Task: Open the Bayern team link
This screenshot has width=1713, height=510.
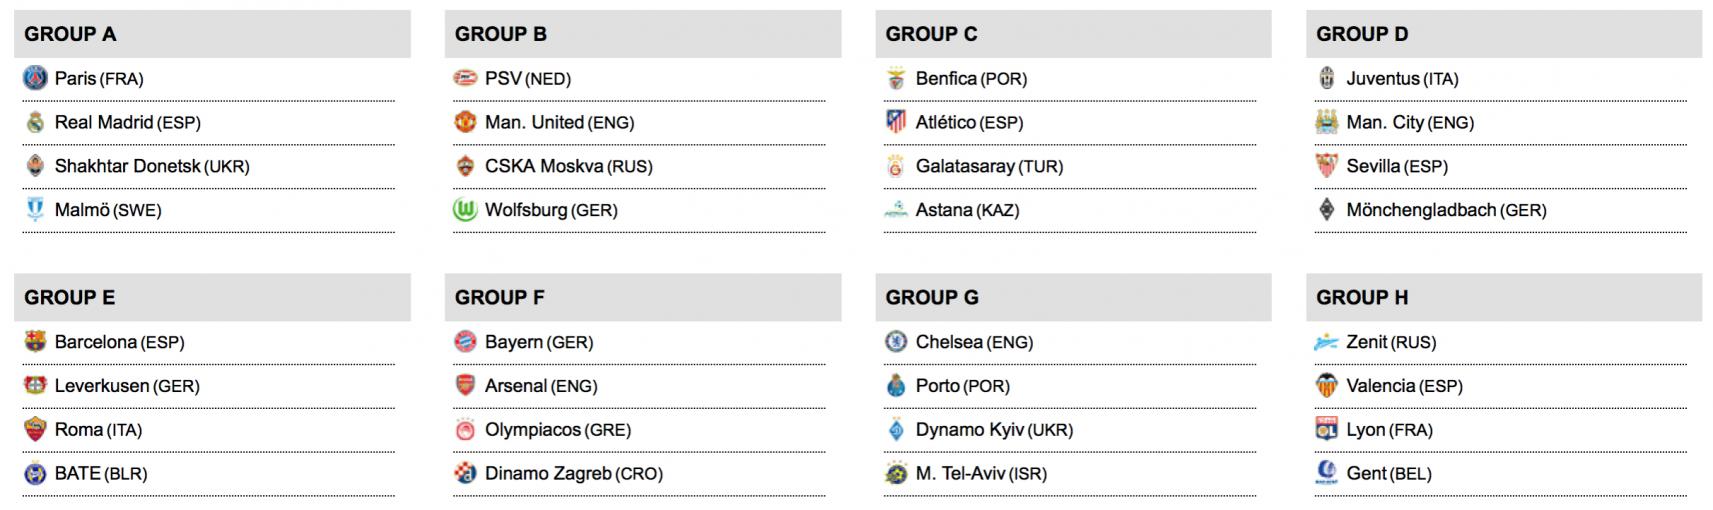Action: click(514, 342)
